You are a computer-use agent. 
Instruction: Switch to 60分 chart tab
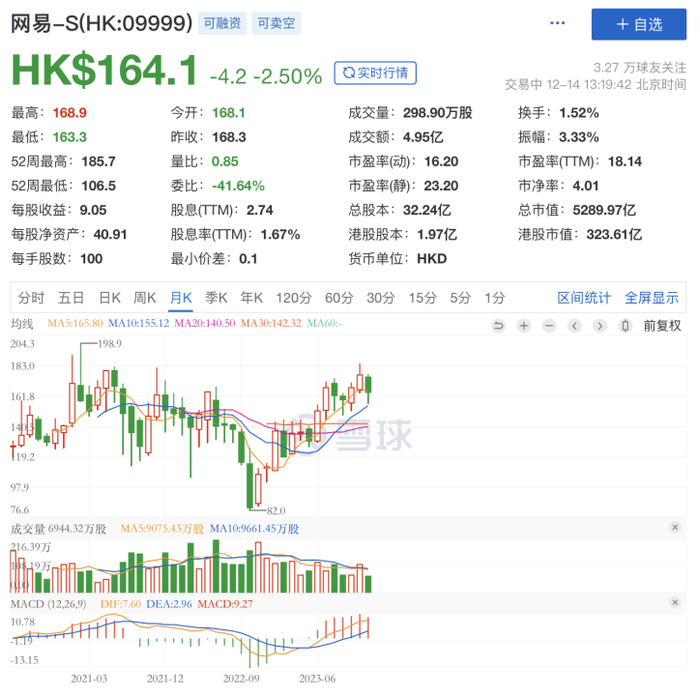(x=339, y=297)
